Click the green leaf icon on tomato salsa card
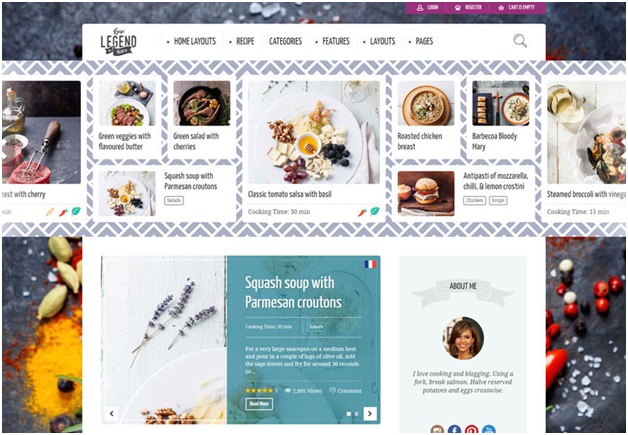Viewport: 628px width, 435px height. coord(374,211)
